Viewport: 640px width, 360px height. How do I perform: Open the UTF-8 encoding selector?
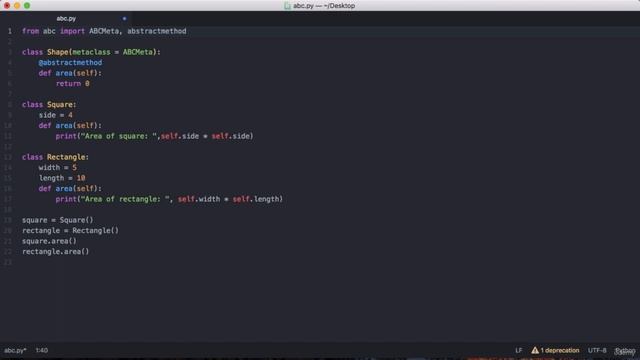click(597, 350)
